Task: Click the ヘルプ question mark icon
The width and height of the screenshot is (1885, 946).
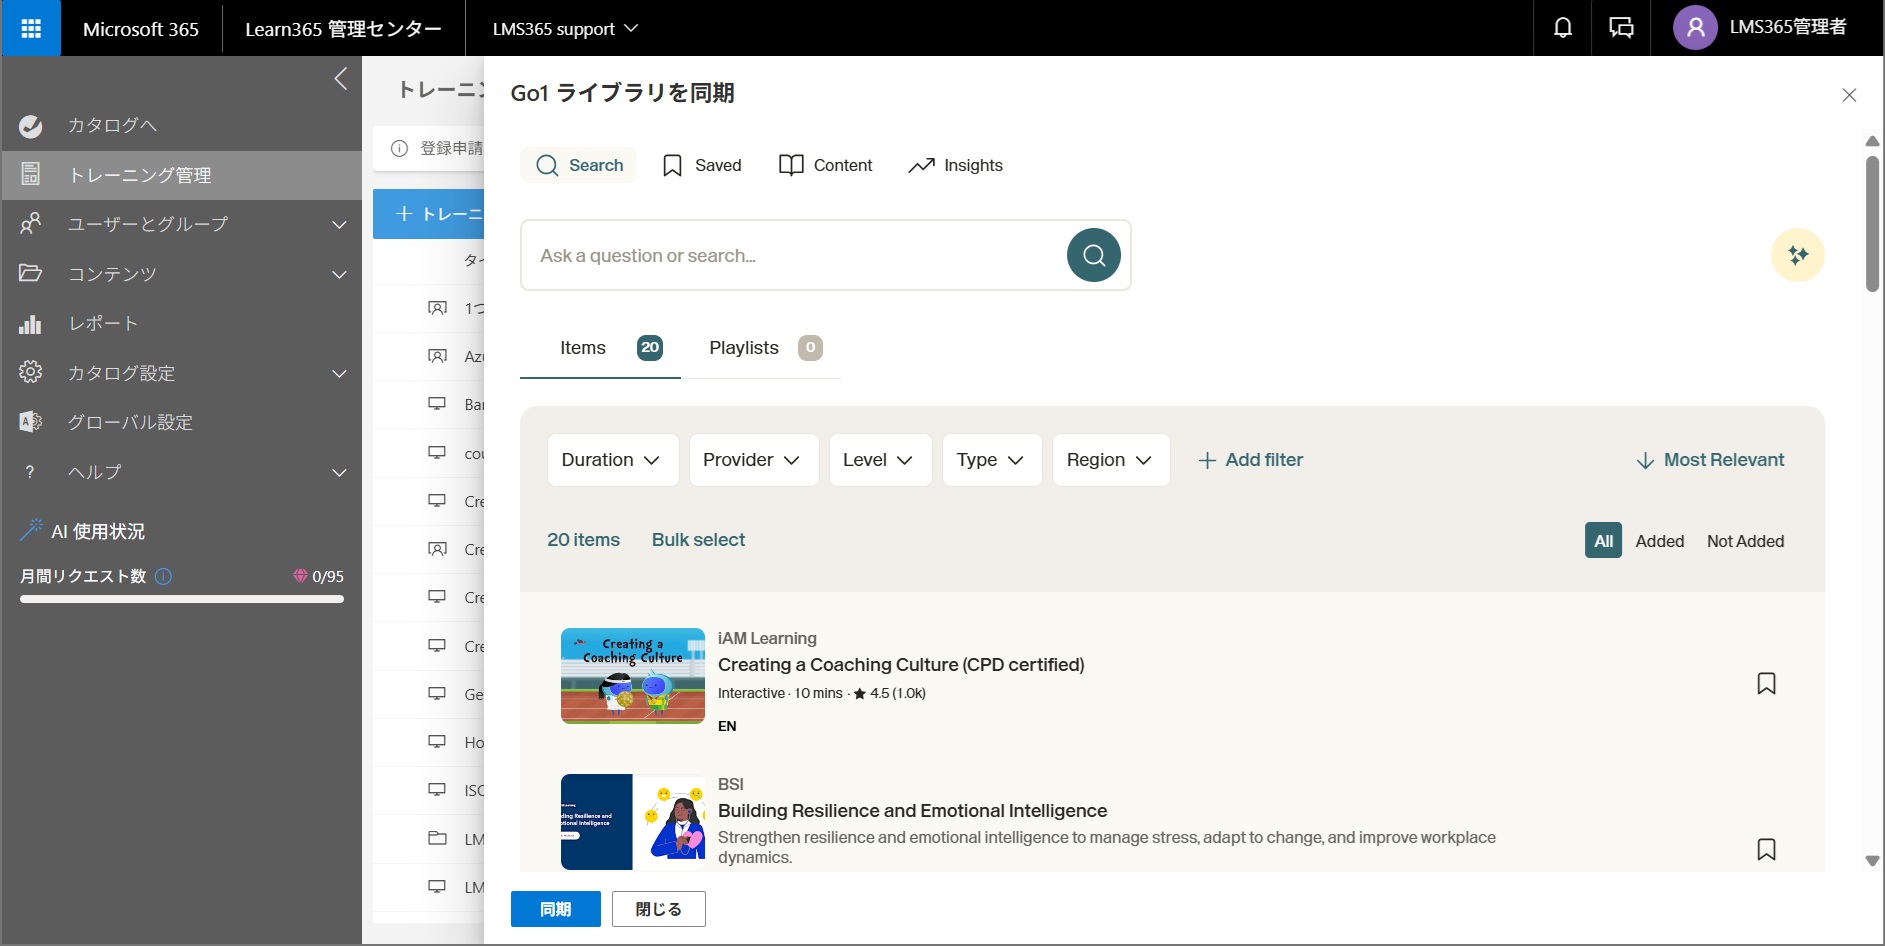Action: (x=31, y=472)
